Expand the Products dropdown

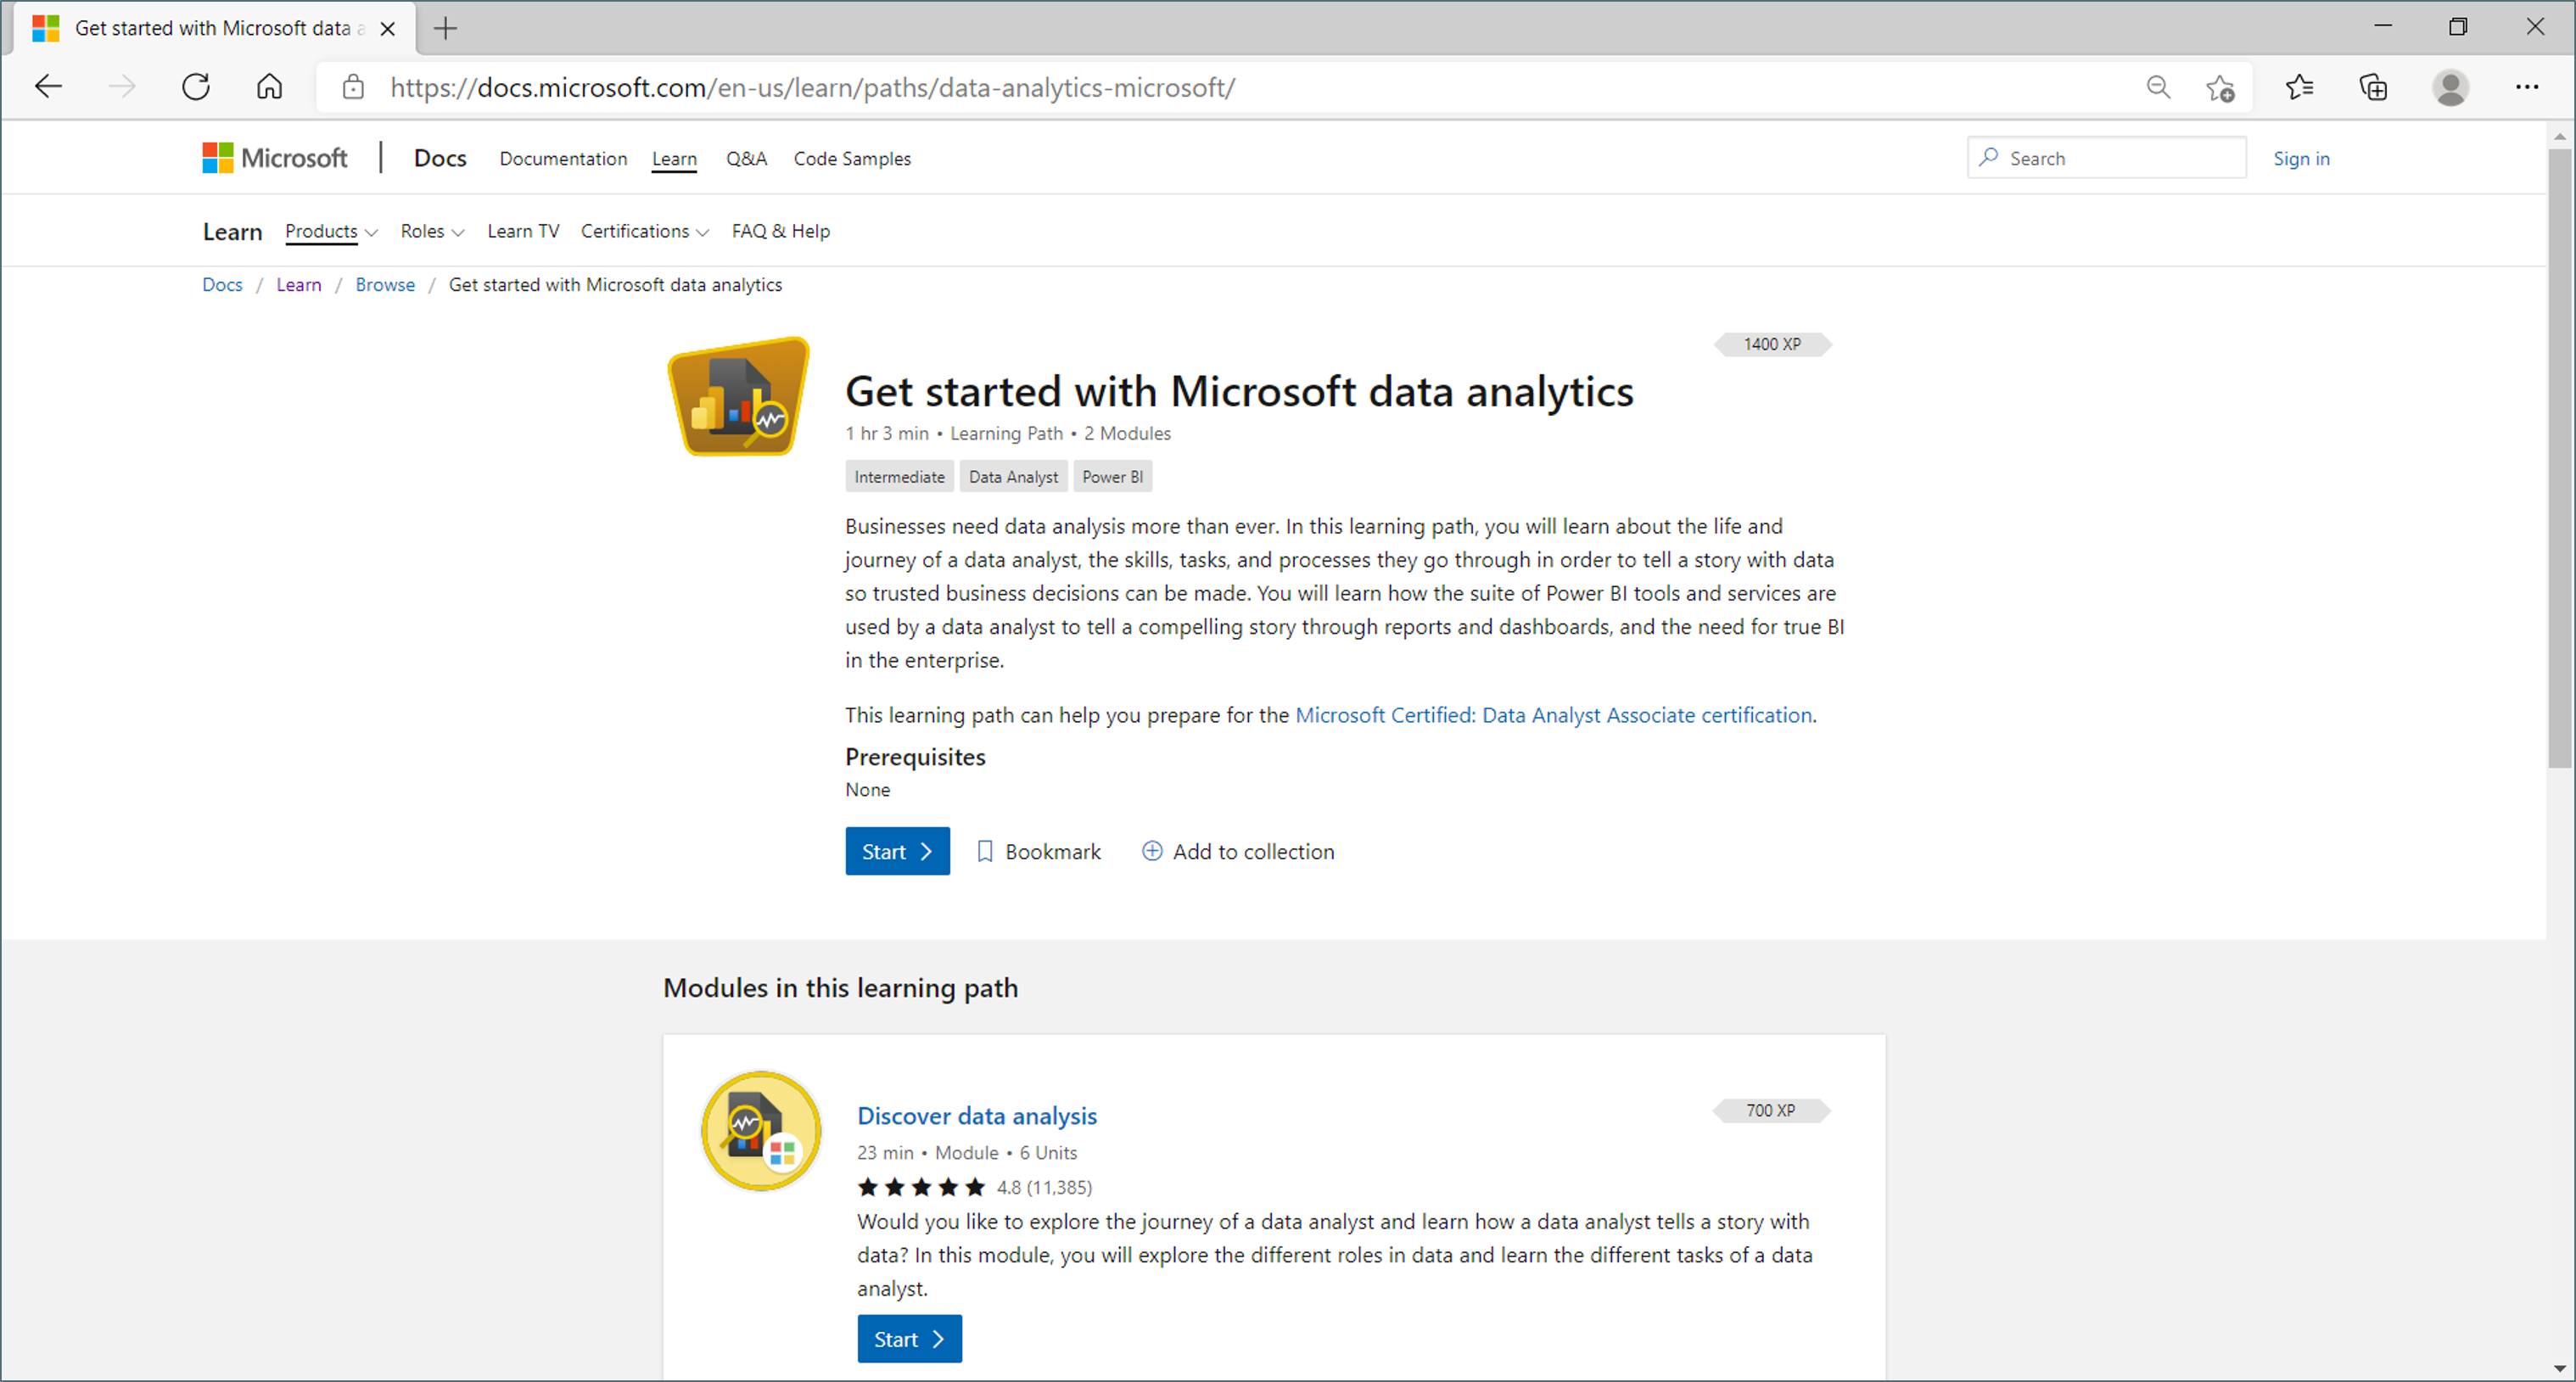click(331, 231)
